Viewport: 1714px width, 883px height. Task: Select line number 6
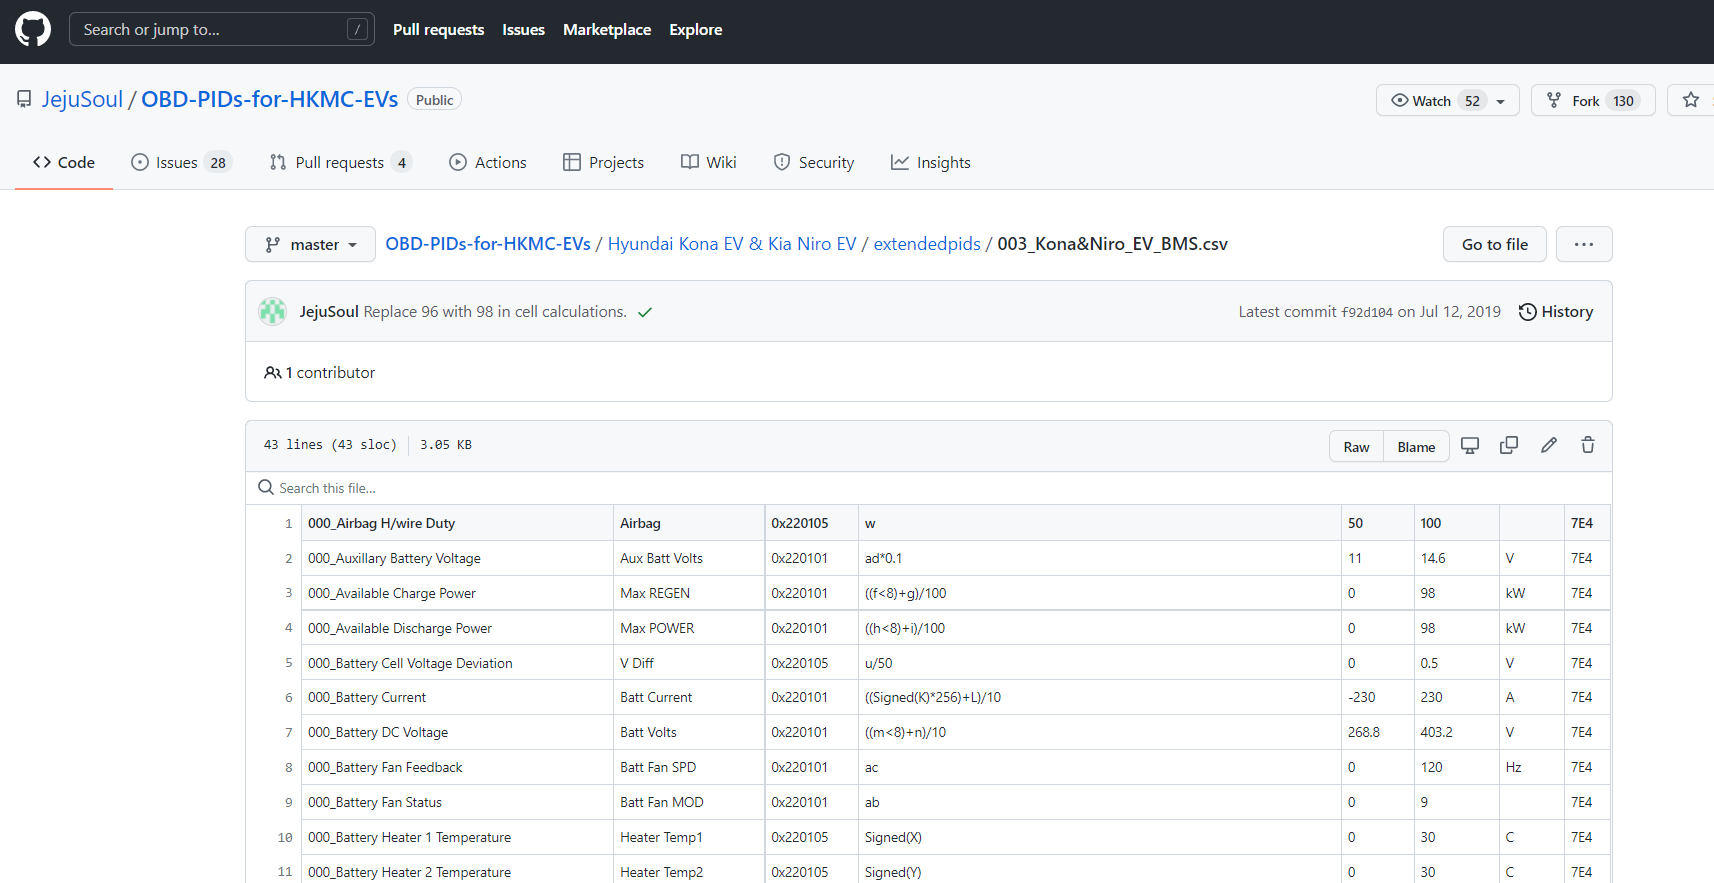pos(288,698)
